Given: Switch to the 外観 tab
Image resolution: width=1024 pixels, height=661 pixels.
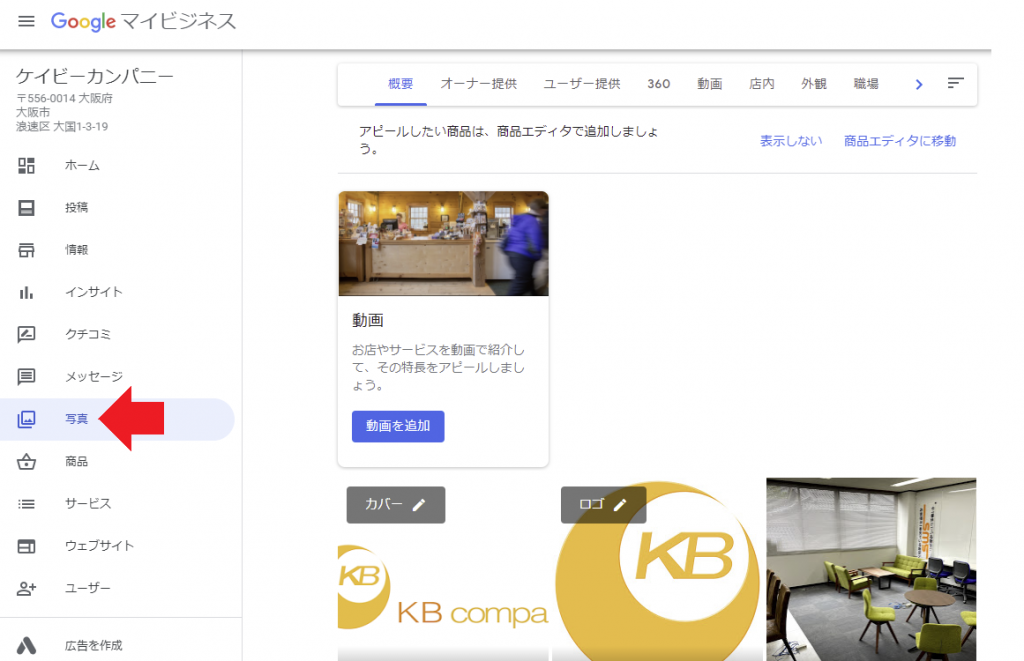Looking at the screenshot, I should 814,84.
